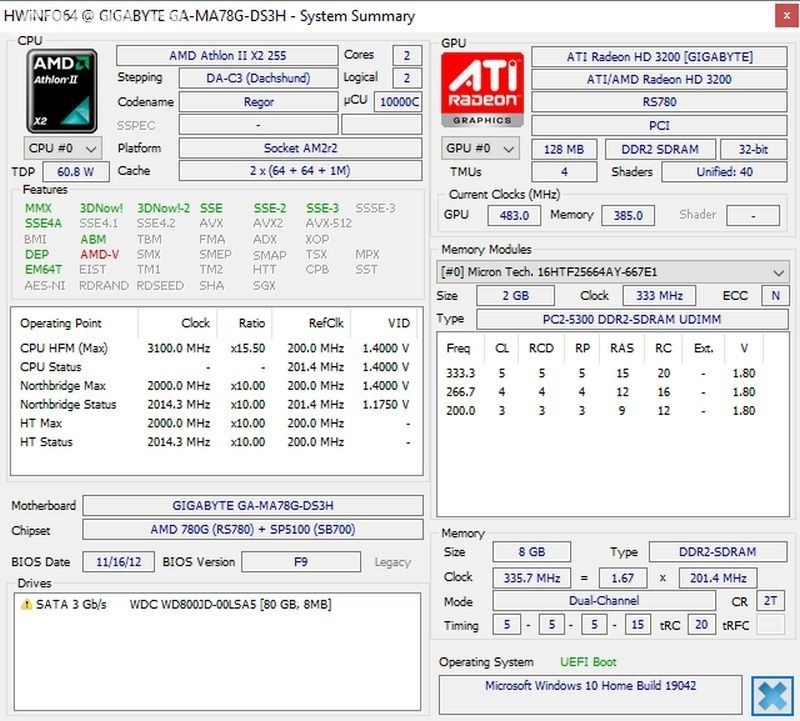Toggle the ECC status field showing N

pos(771,296)
